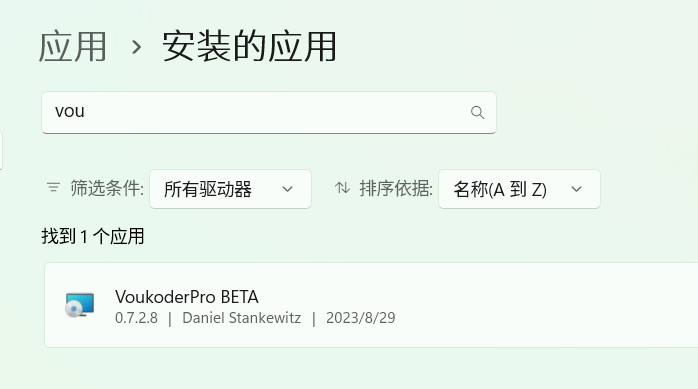Screen dimensions: 698x389
Task: Click the version 0.7.2.8 text
Action: pos(136,318)
